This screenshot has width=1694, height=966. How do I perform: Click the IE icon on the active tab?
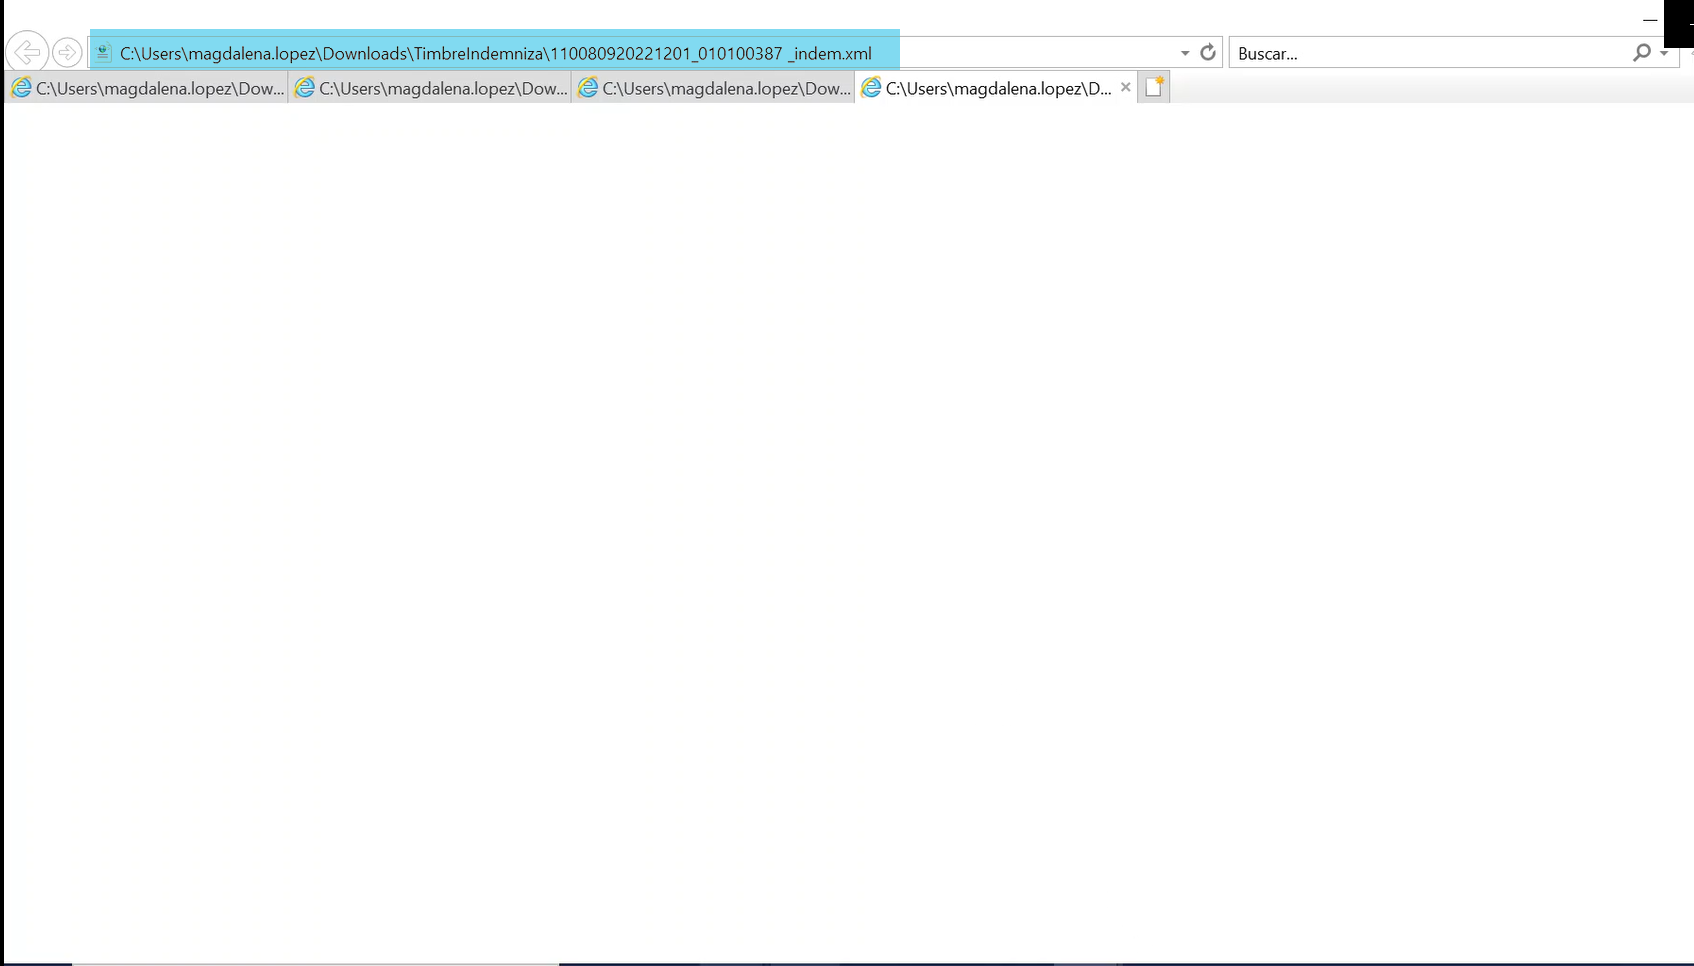click(871, 88)
